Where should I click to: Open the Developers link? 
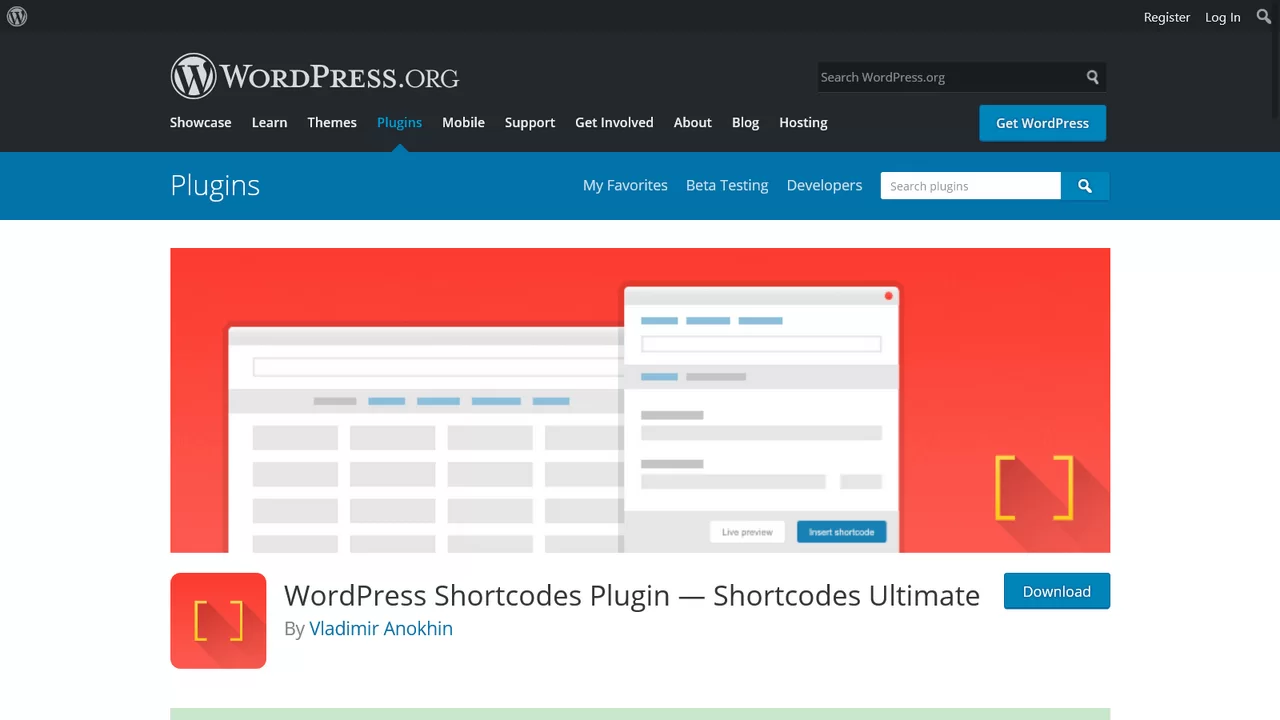pos(824,185)
